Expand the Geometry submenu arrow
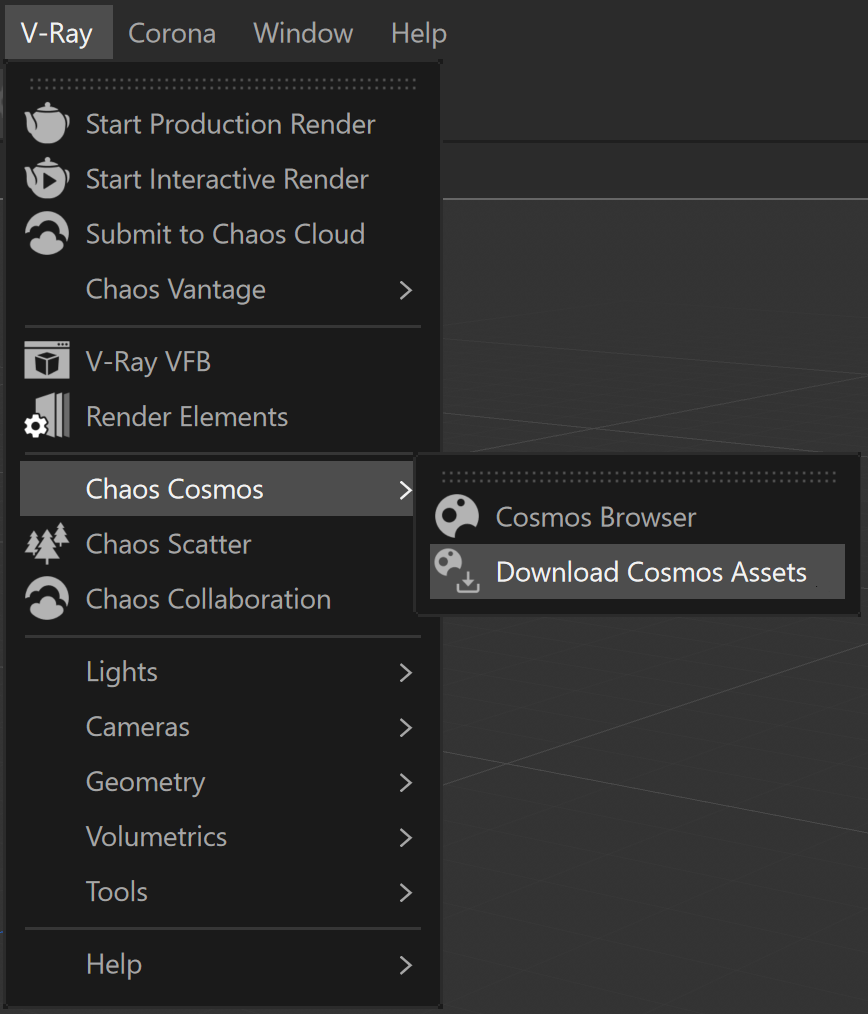This screenshot has width=868, height=1014. tap(406, 782)
